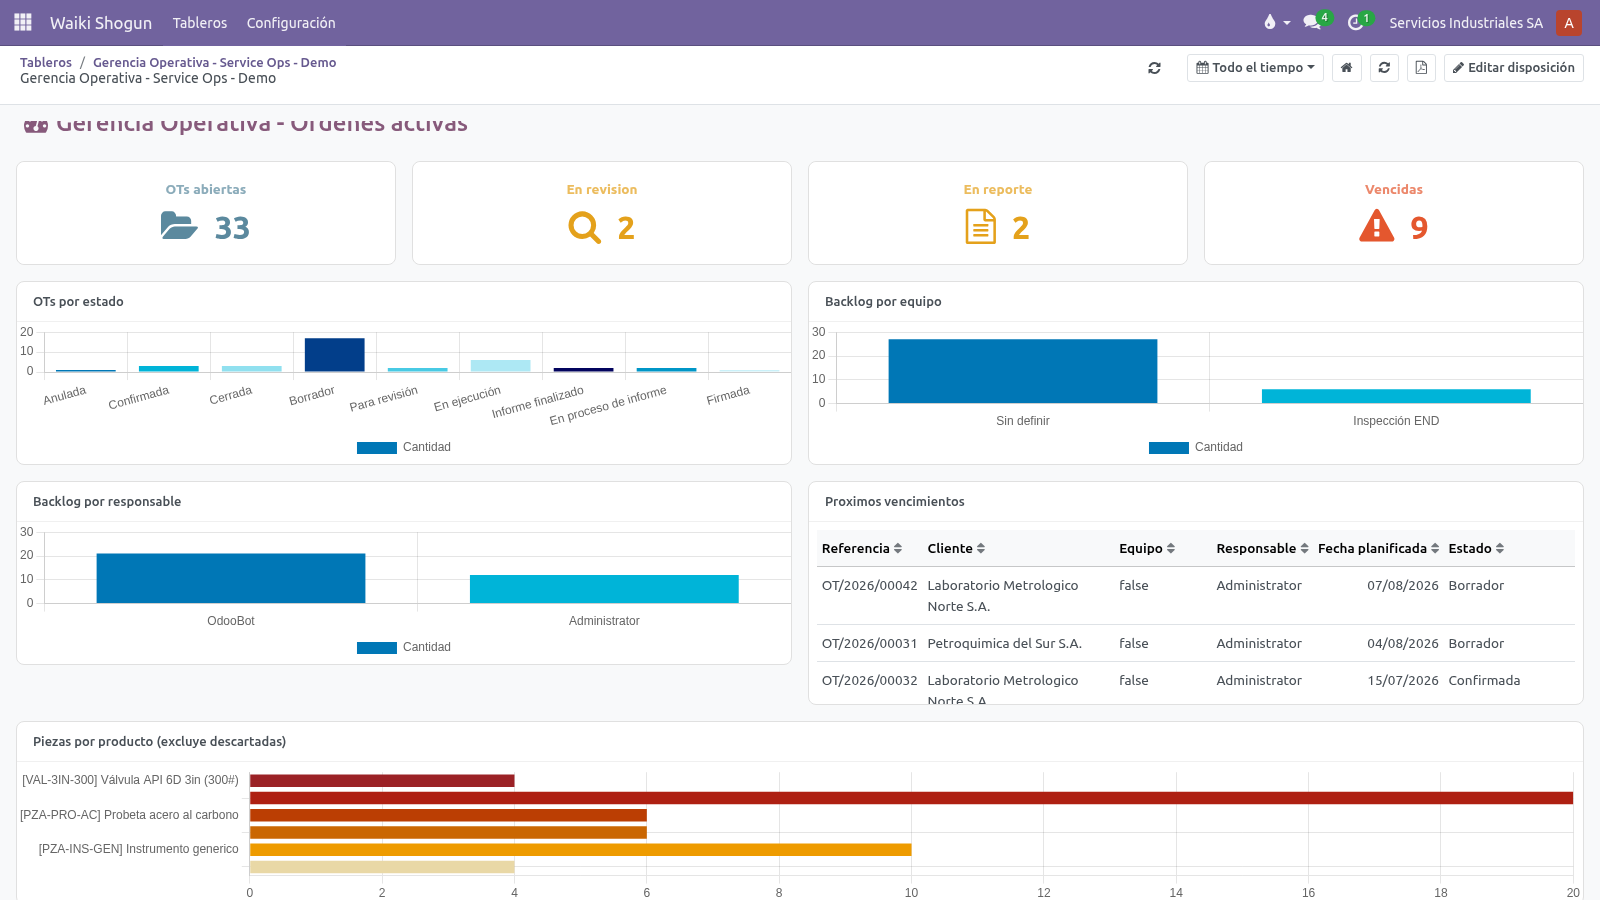The image size is (1600, 900).
Task: Open the Configuración menu
Action: [291, 22]
